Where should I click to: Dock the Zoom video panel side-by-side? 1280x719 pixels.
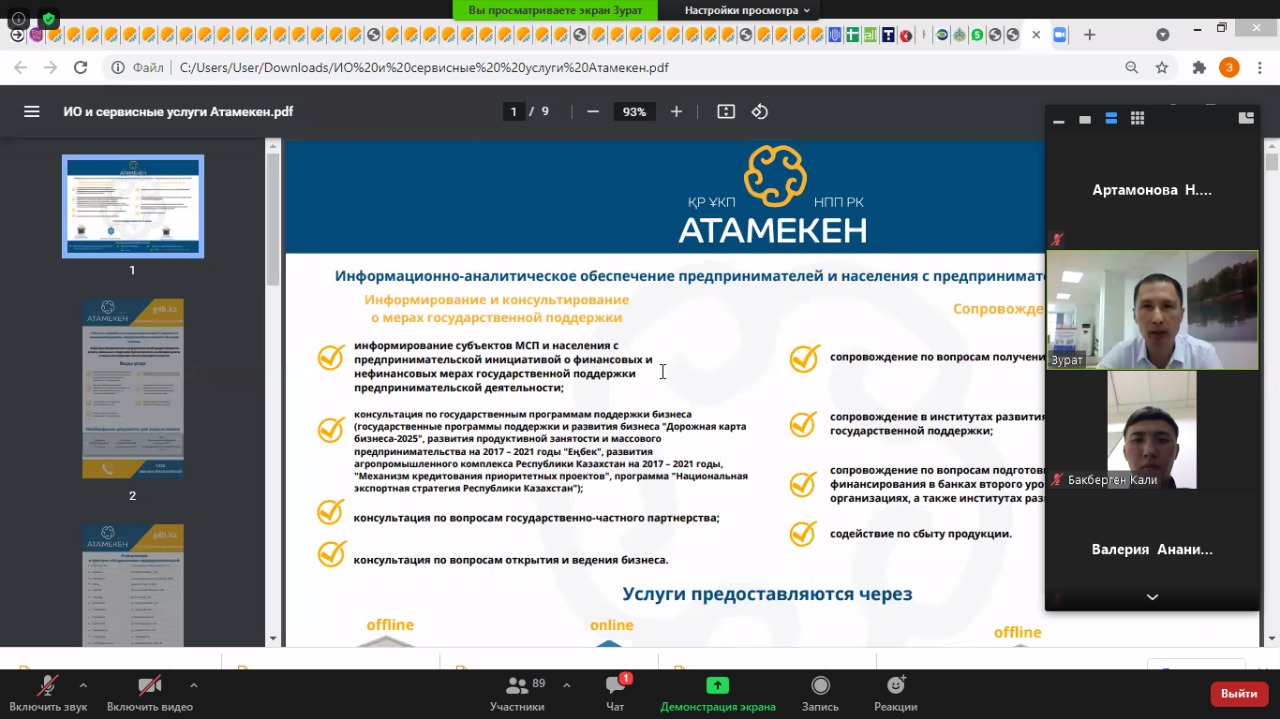(1246, 118)
